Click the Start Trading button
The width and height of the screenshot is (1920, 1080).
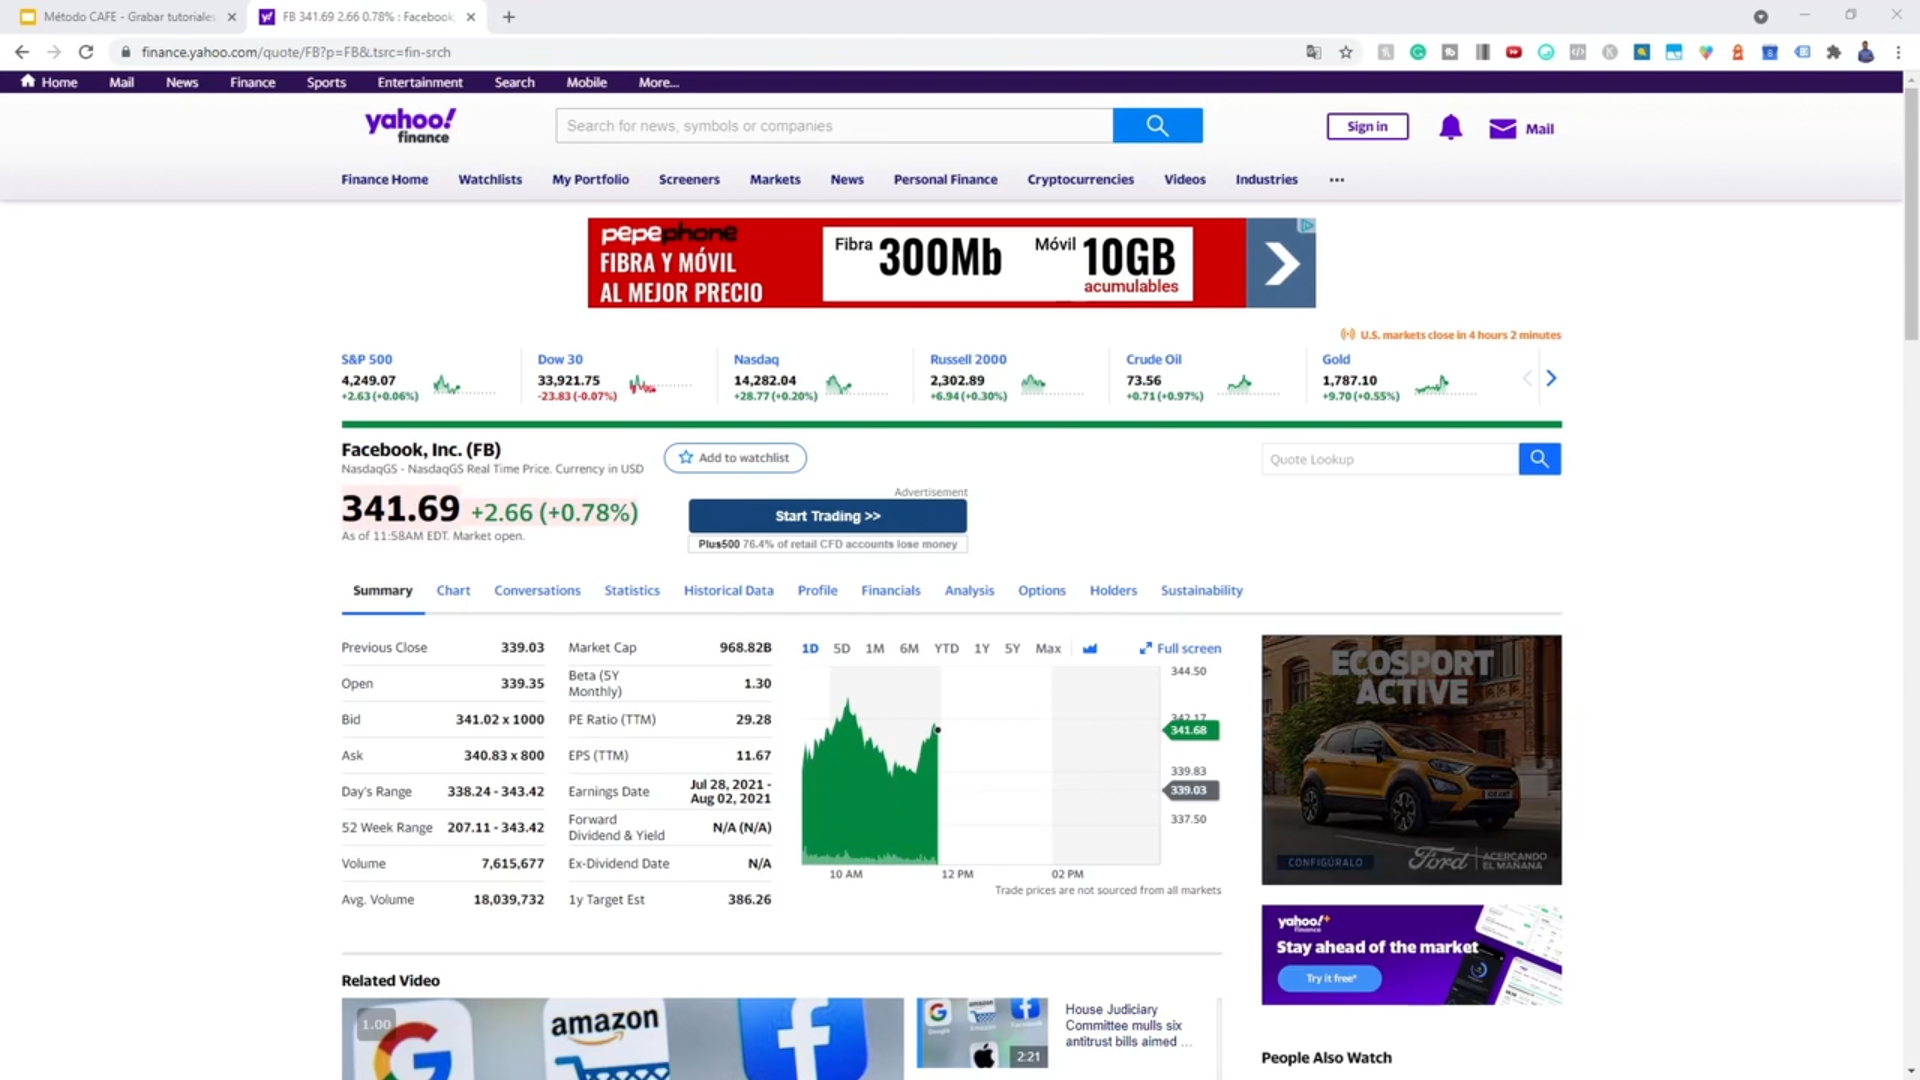click(x=828, y=516)
